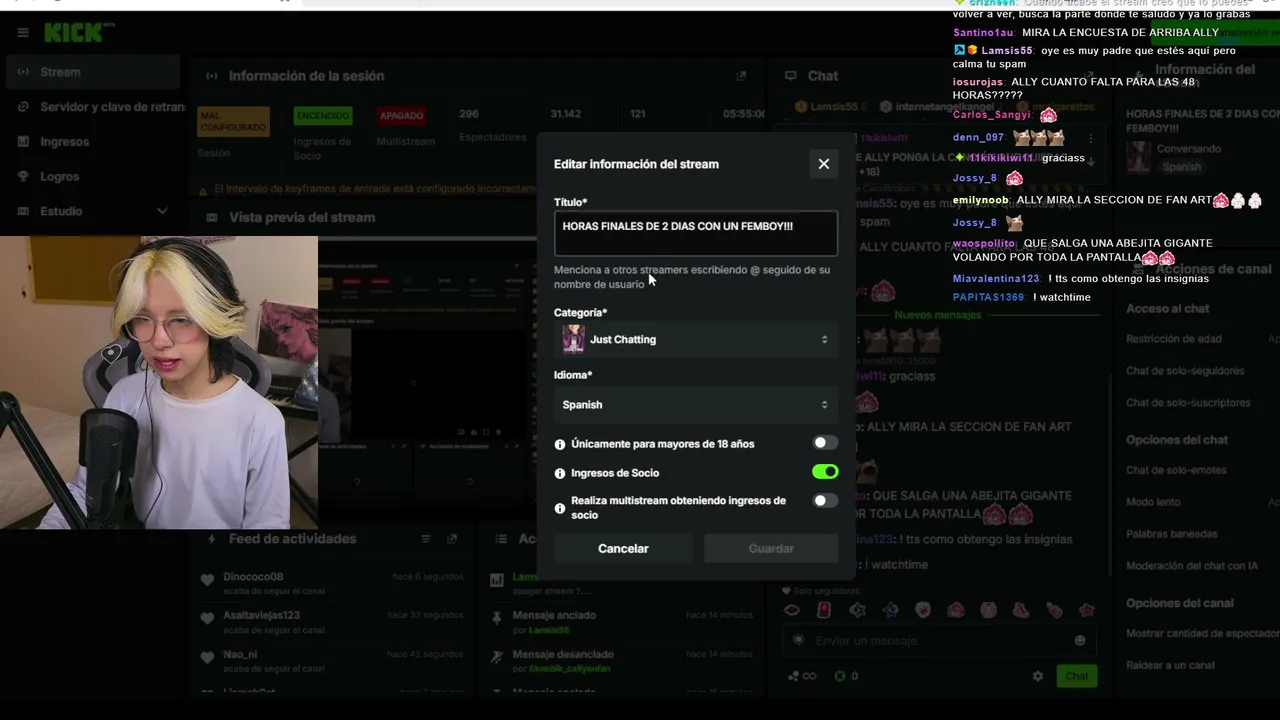Click the info icon beside Realiza multistream
Image resolution: width=1280 pixels, height=720 pixels.
[560, 508]
